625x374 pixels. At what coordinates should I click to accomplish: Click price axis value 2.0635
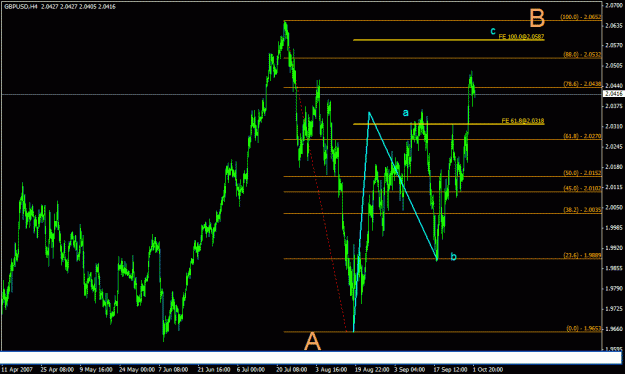614,26
